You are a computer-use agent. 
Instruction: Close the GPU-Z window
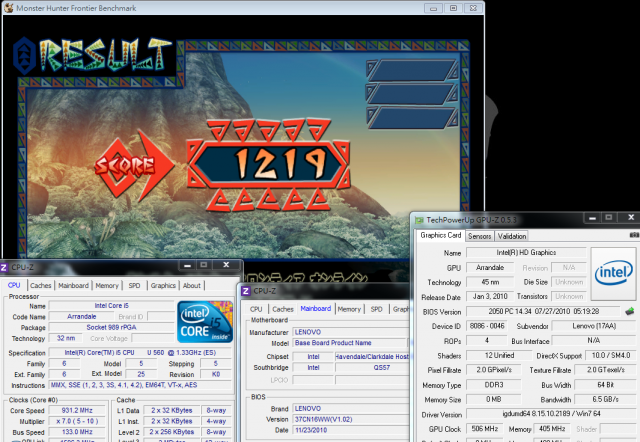pos(631,218)
